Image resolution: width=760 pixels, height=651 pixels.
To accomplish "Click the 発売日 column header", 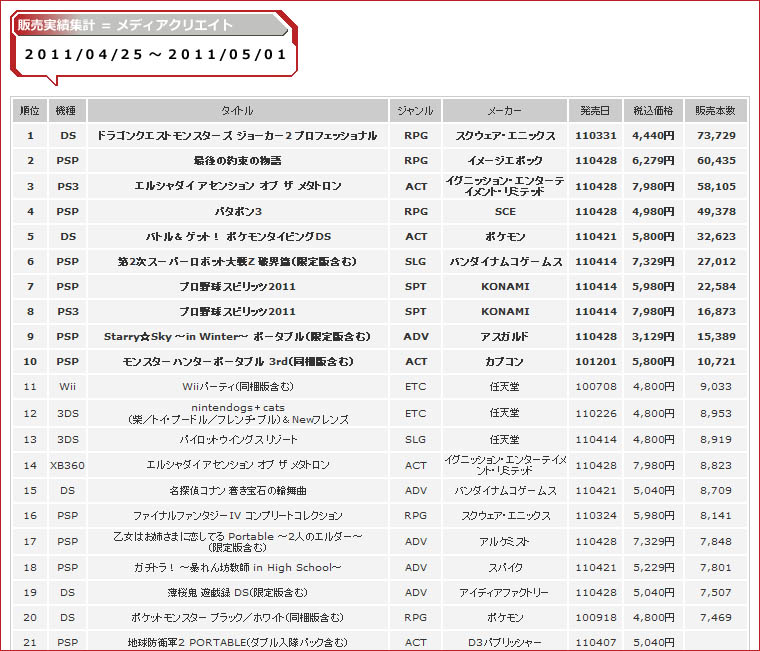I will point(595,111).
